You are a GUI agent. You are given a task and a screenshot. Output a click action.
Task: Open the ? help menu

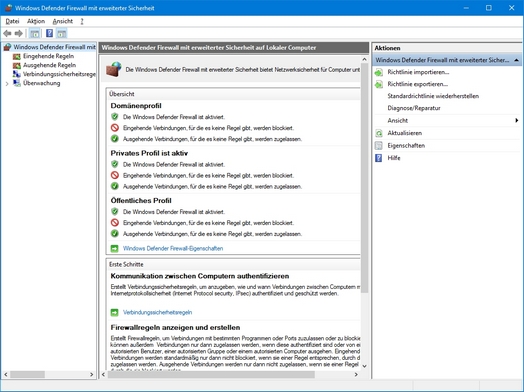tap(82, 21)
